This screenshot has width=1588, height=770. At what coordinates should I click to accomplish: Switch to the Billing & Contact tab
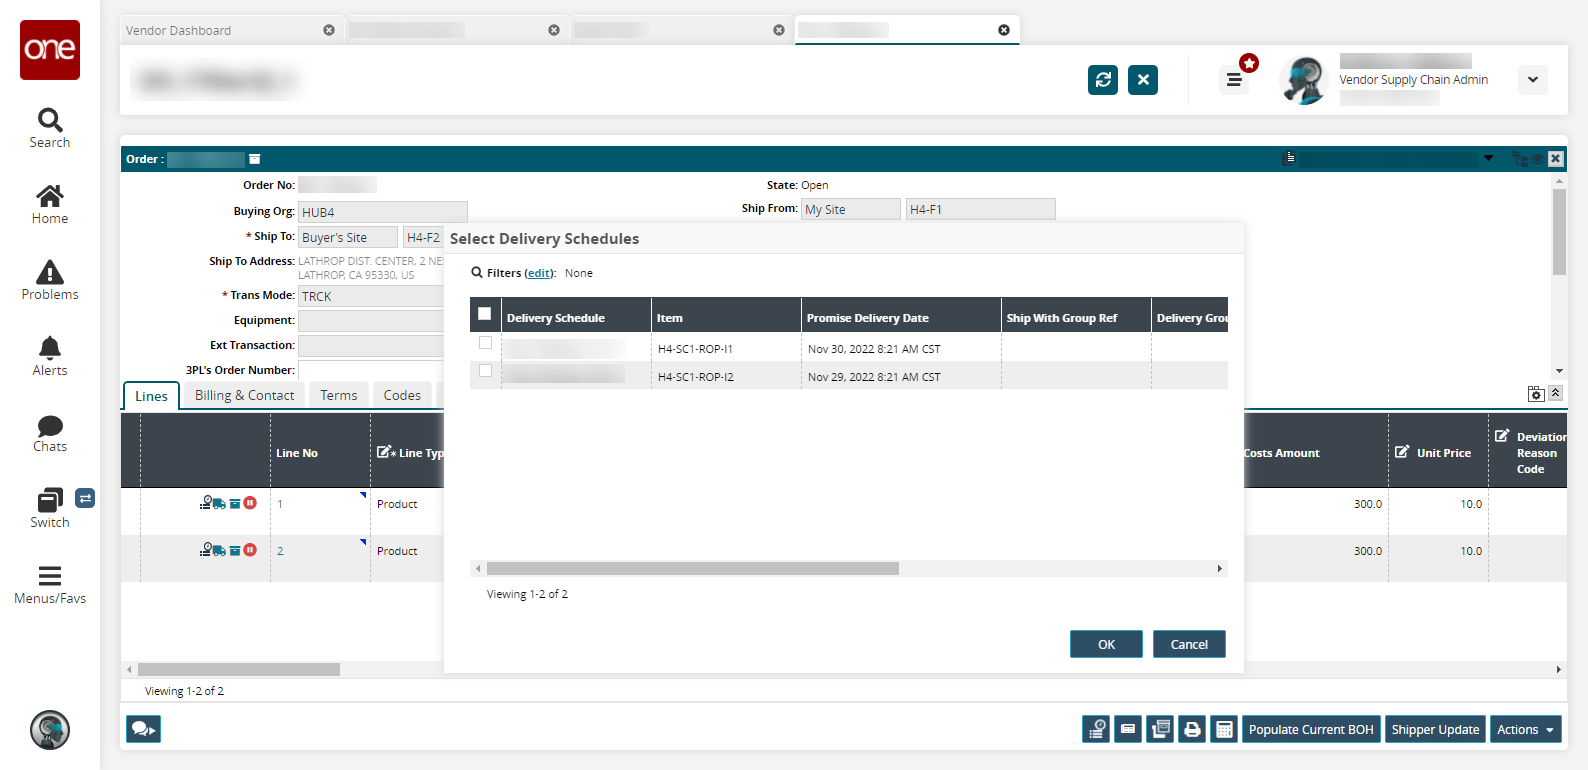pos(244,396)
